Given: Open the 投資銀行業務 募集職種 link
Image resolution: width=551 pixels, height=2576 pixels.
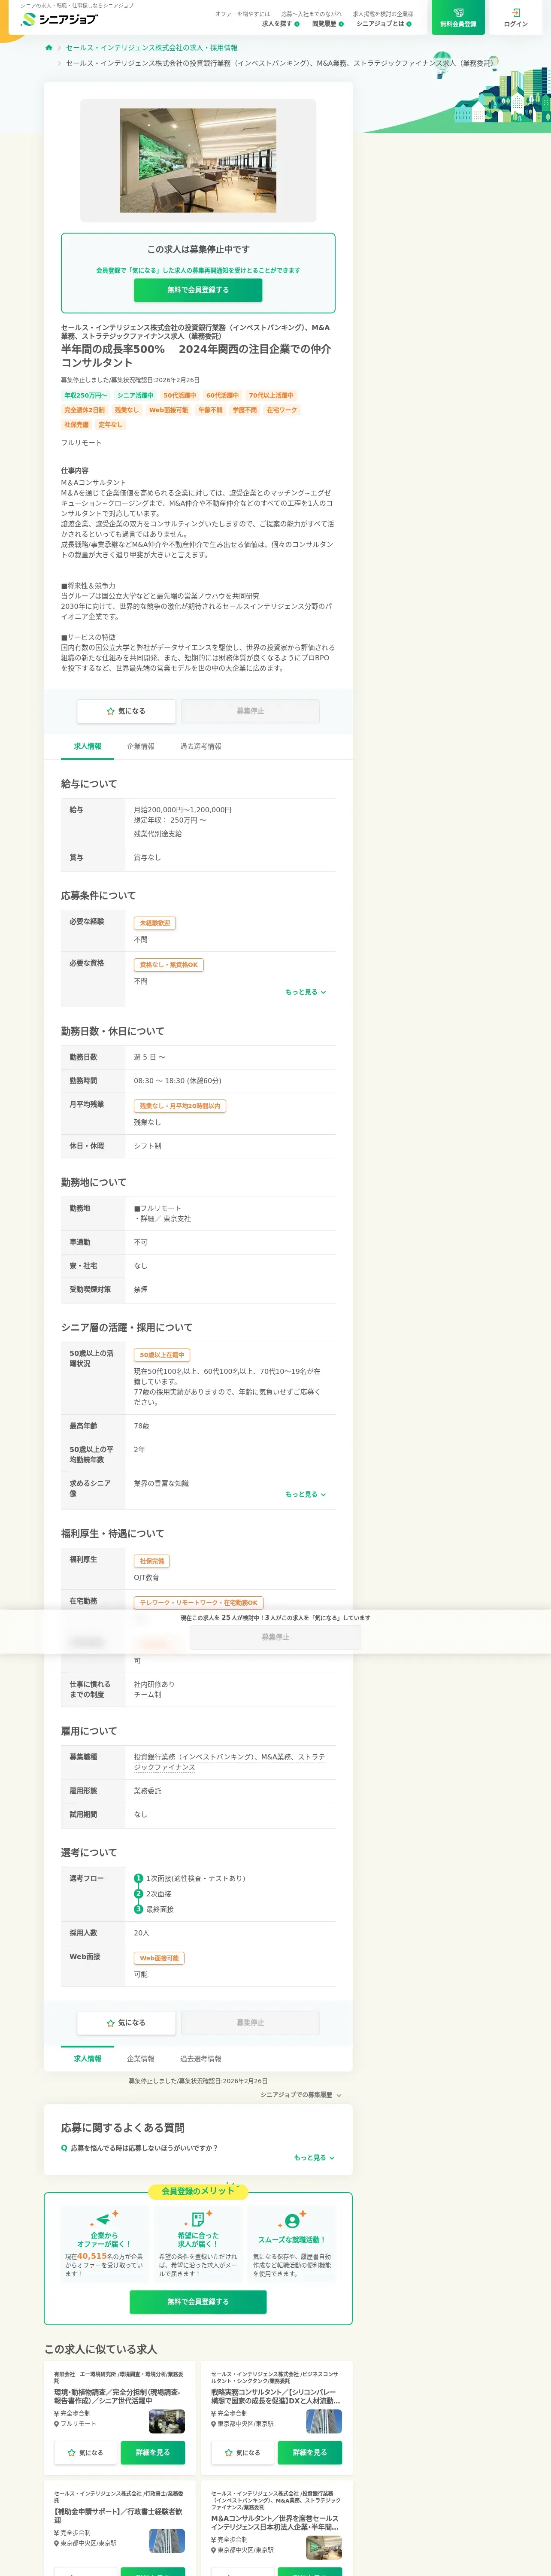Looking at the screenshot, I should (229, 1762).
